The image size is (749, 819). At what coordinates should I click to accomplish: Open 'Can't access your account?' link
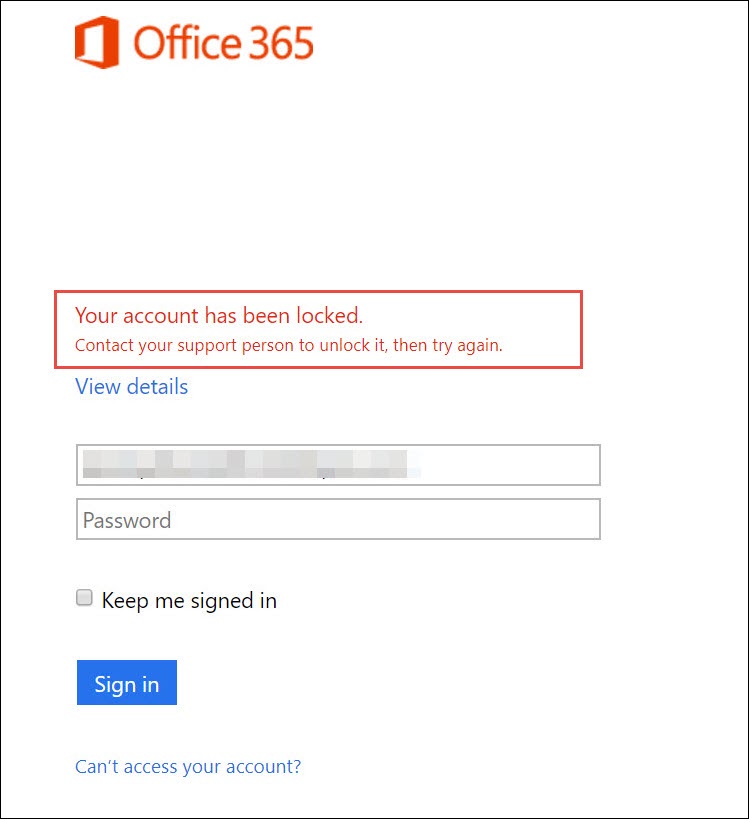[188, 766]
